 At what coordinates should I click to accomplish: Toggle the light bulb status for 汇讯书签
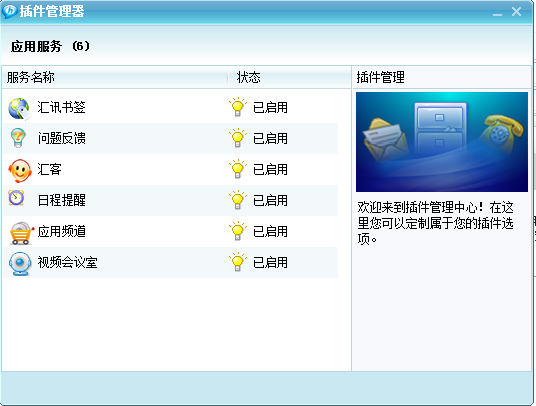238,107
